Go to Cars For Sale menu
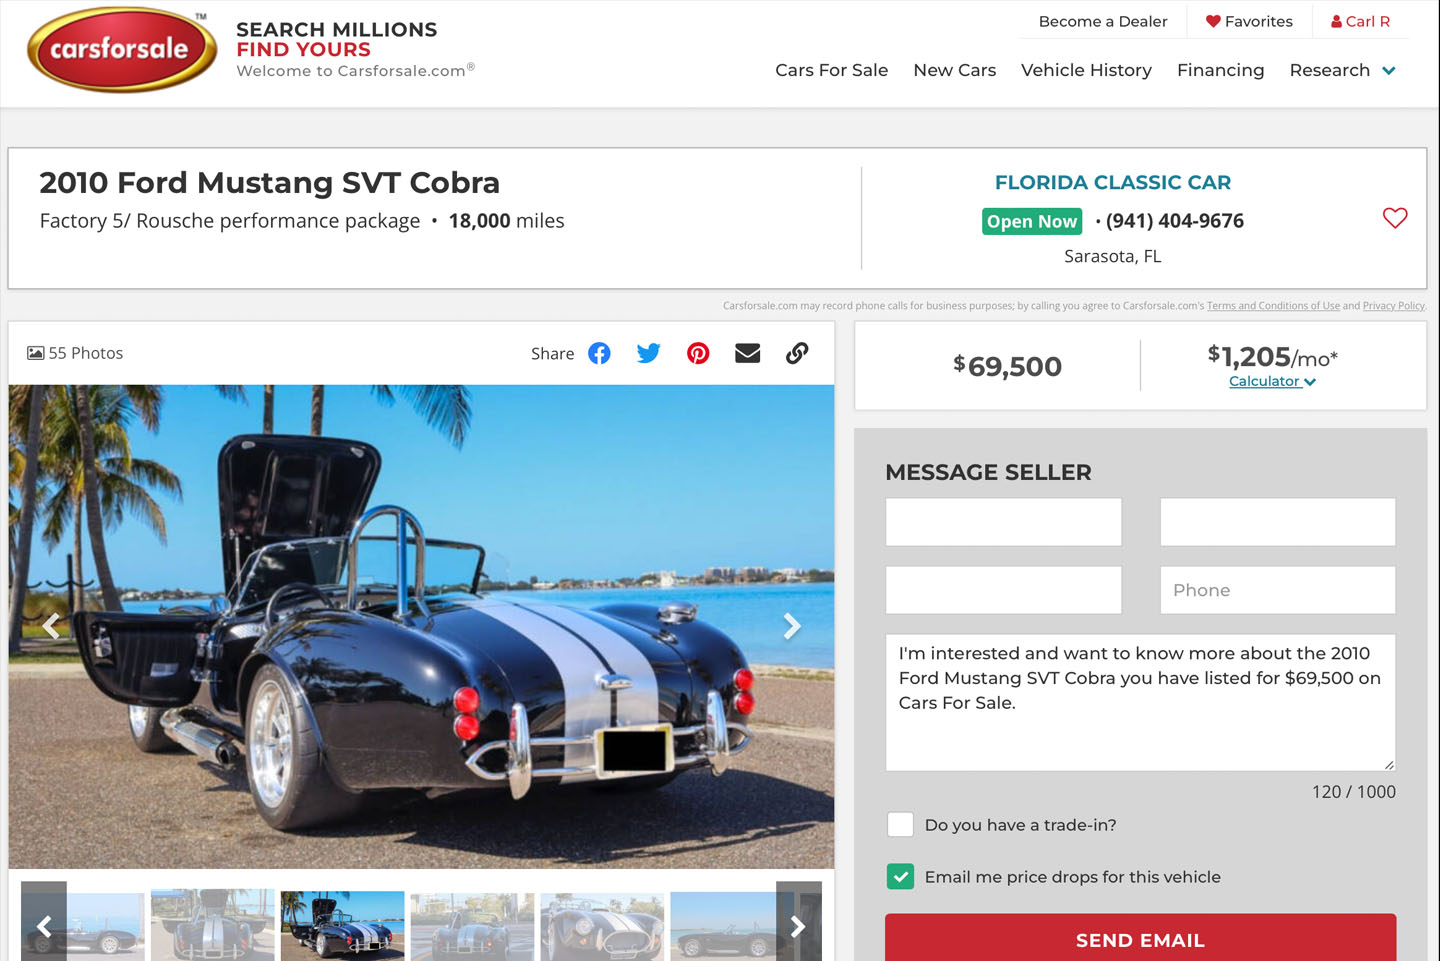The height and width of the screenshot is (961, 1440). tap(831, 70)
